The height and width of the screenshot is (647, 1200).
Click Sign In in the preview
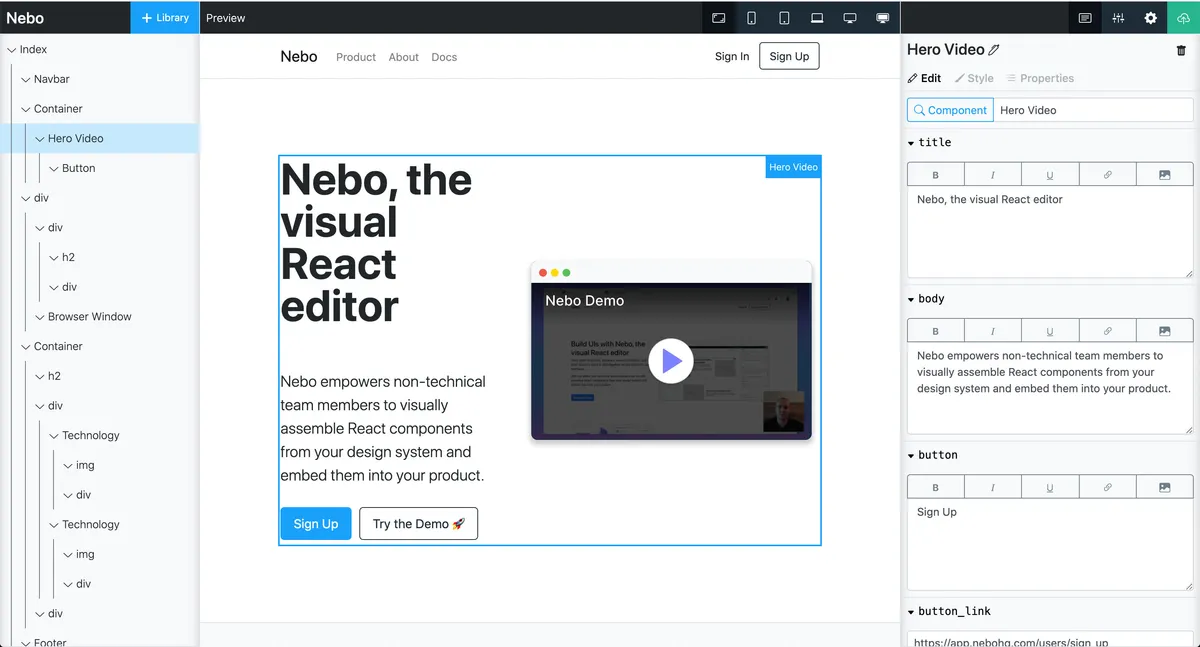(732, 57)
